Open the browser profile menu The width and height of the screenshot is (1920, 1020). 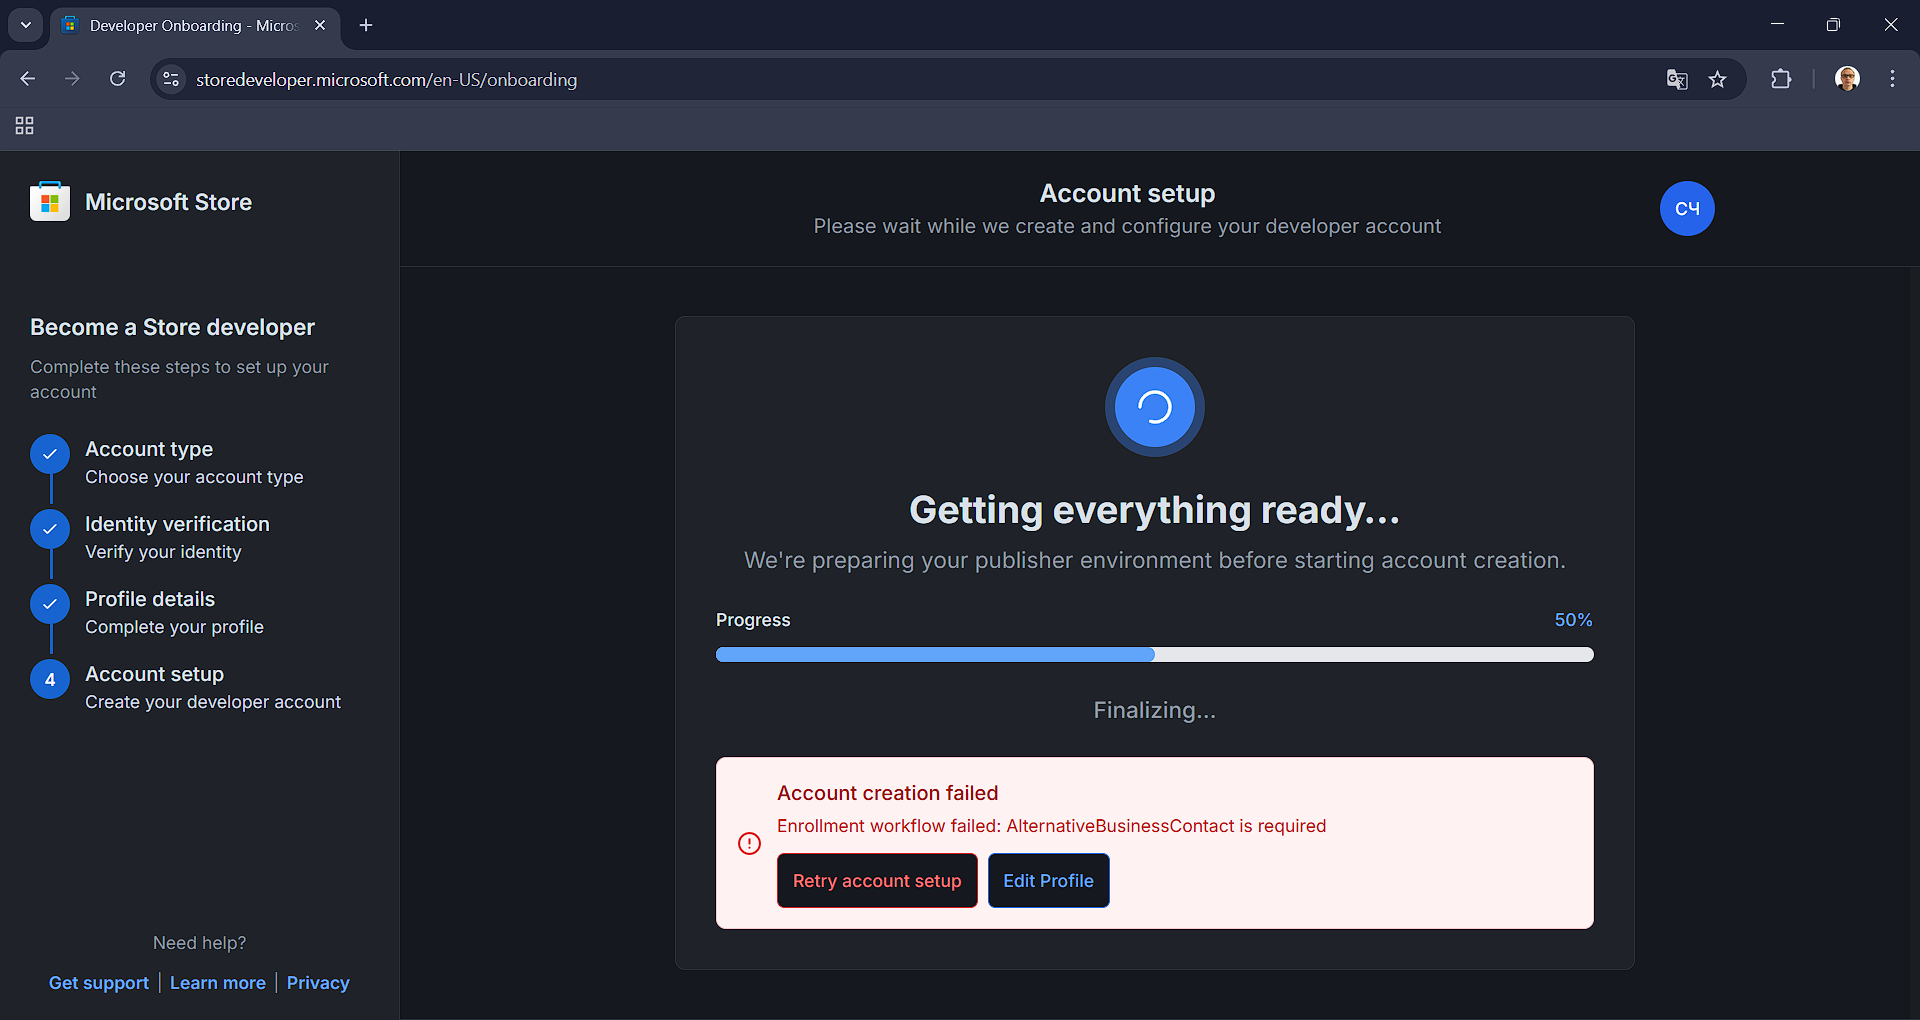pyautogui.click(x=1847, y=79)
